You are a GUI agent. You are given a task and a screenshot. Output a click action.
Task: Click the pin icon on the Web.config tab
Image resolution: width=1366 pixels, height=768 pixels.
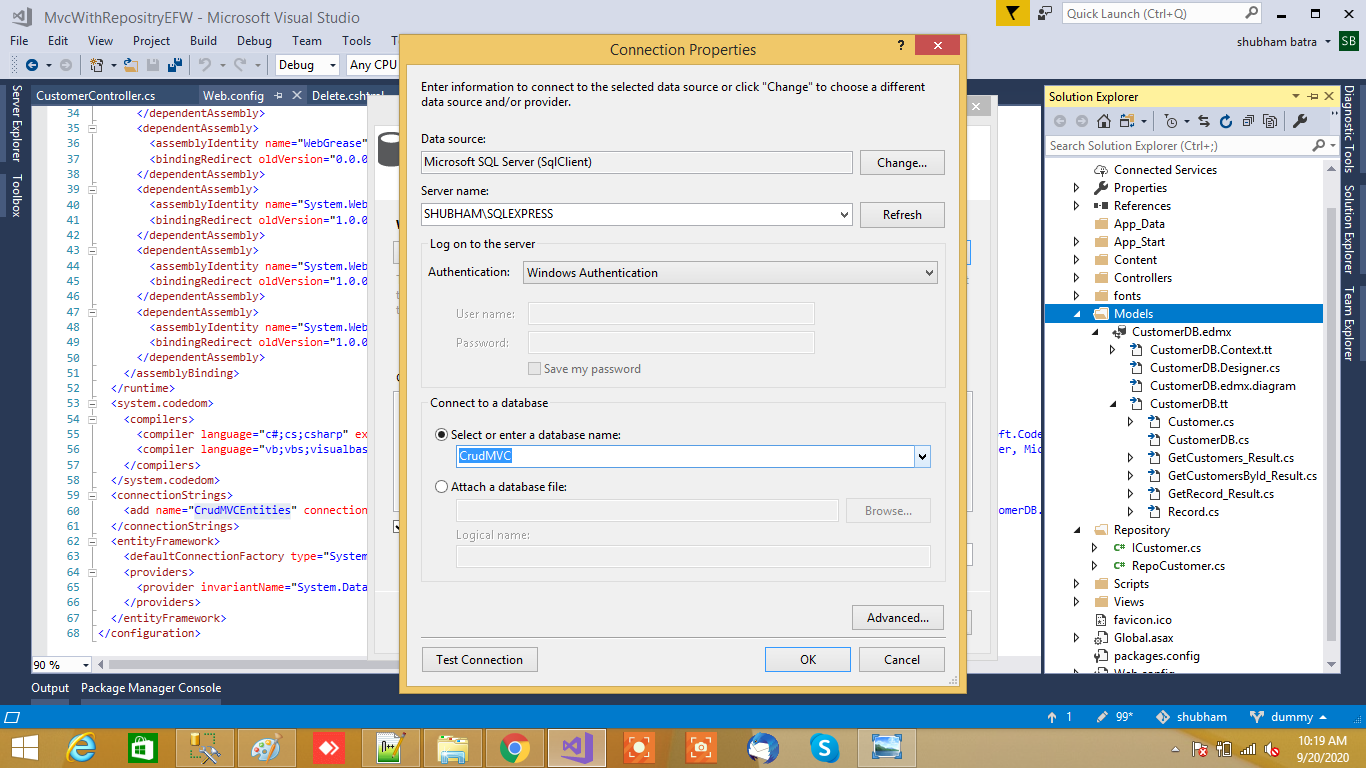coord(277,96)
